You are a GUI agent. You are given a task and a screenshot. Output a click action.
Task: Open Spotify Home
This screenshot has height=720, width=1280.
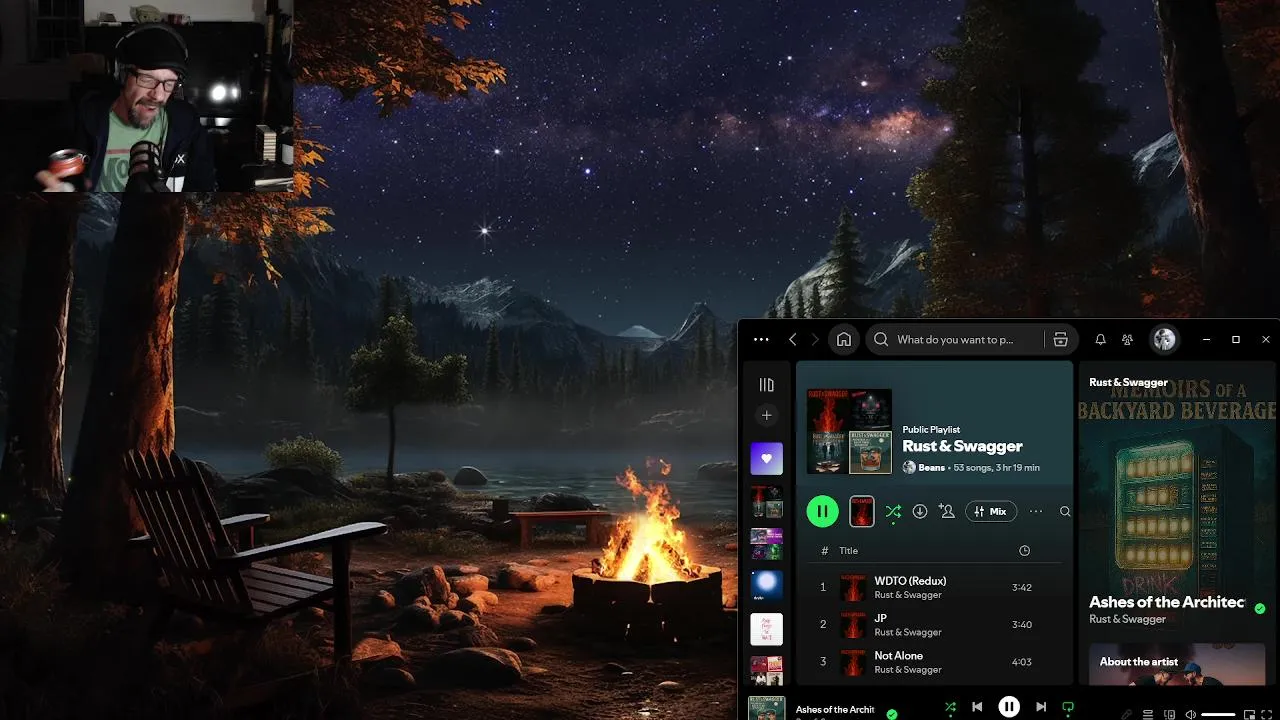click(x=844, y=340)
